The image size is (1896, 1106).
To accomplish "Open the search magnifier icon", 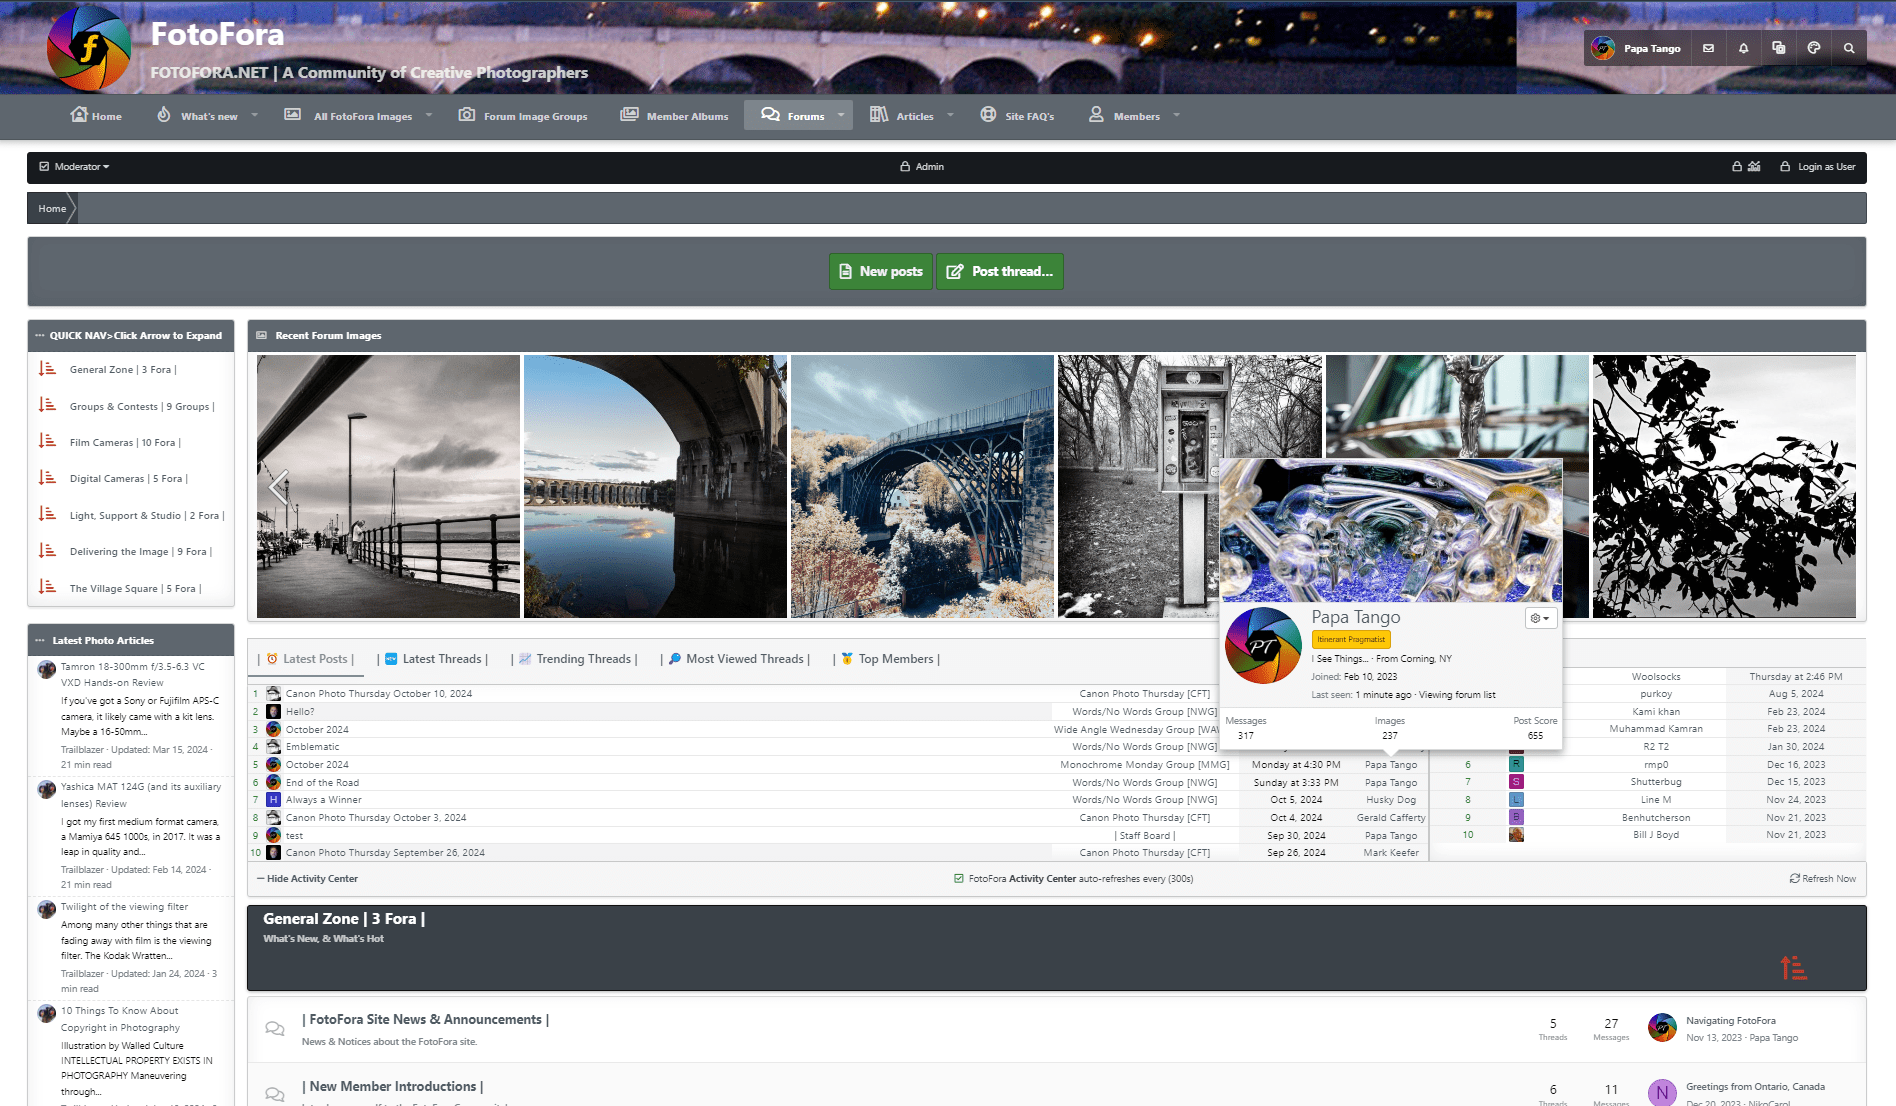I will tap(1849, 48).
